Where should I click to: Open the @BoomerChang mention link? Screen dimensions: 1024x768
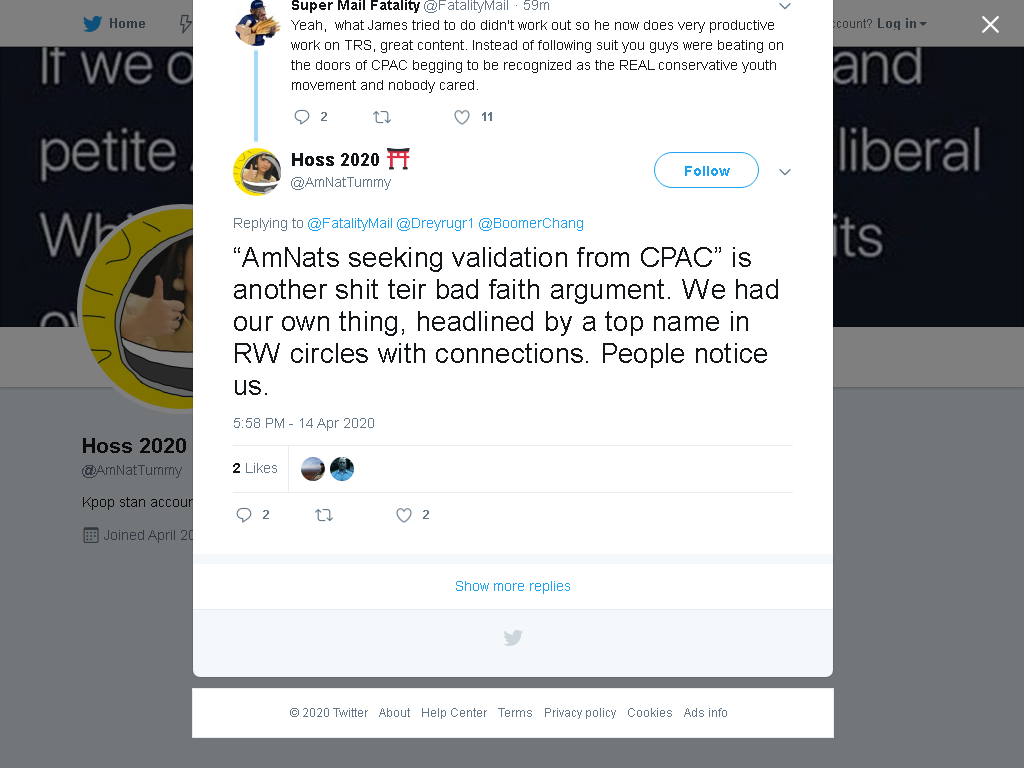(531, 223)
